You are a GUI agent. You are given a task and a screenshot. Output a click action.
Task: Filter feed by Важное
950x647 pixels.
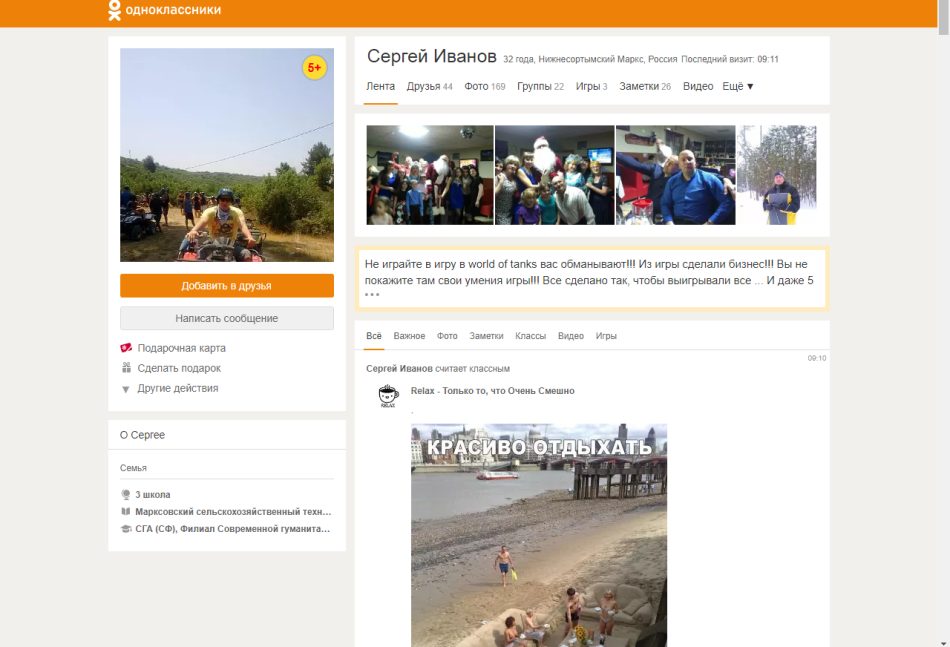(x=409, y=336)
